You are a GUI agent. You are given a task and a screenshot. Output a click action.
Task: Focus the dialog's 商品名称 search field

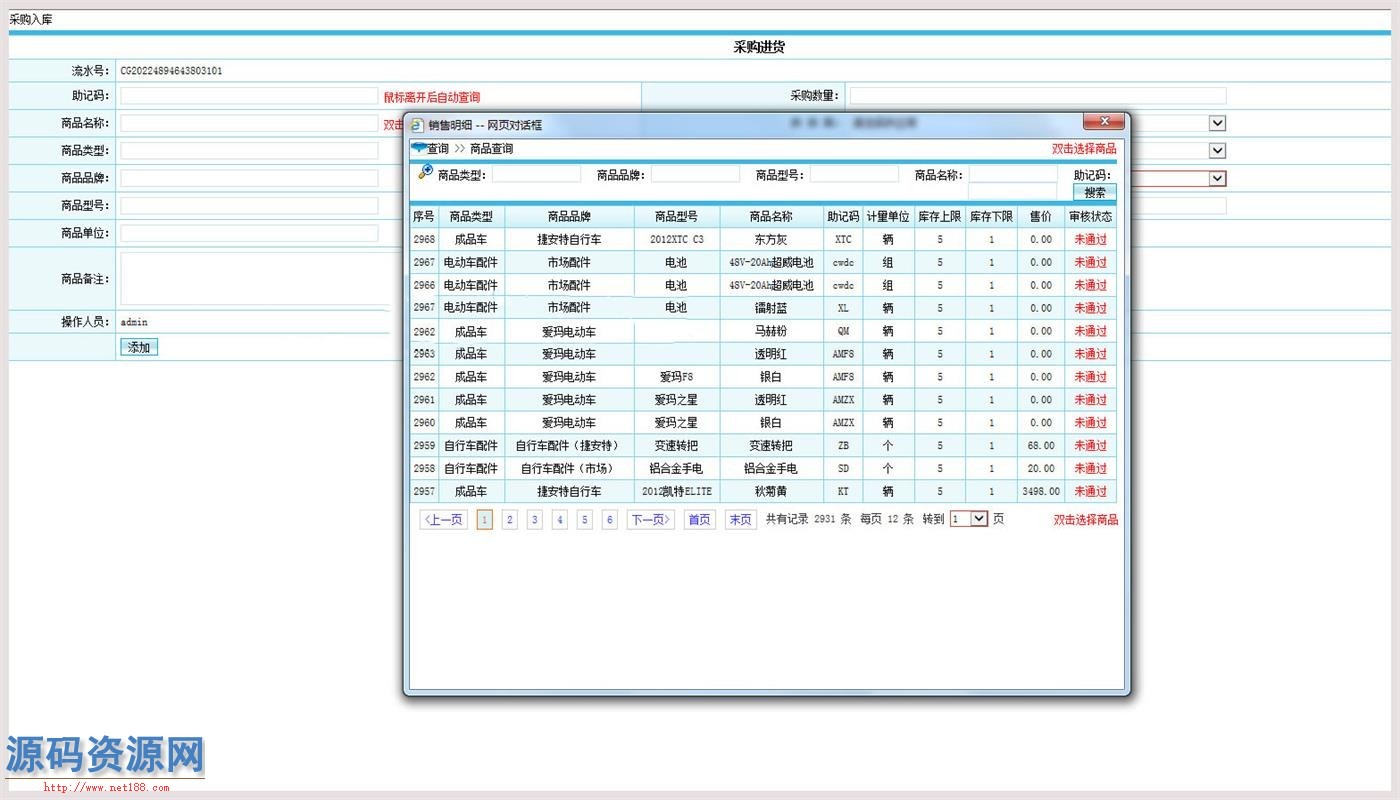[1013, 174]
